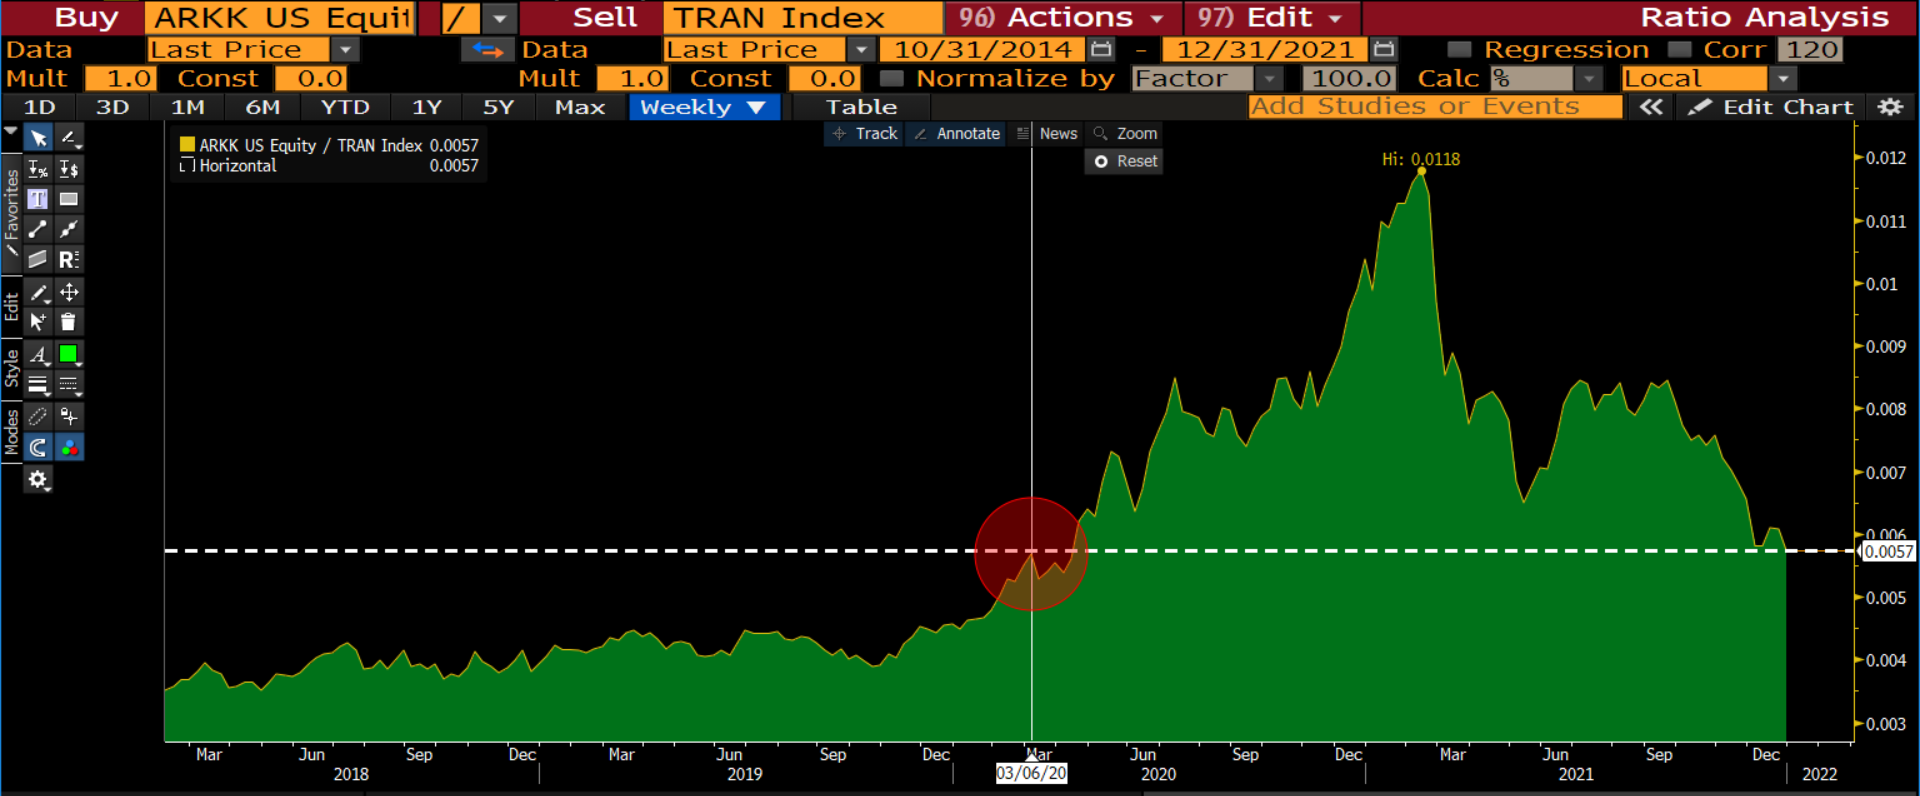
Task: Click the trash delete annotation icon
Action: (x=69, y=322)
